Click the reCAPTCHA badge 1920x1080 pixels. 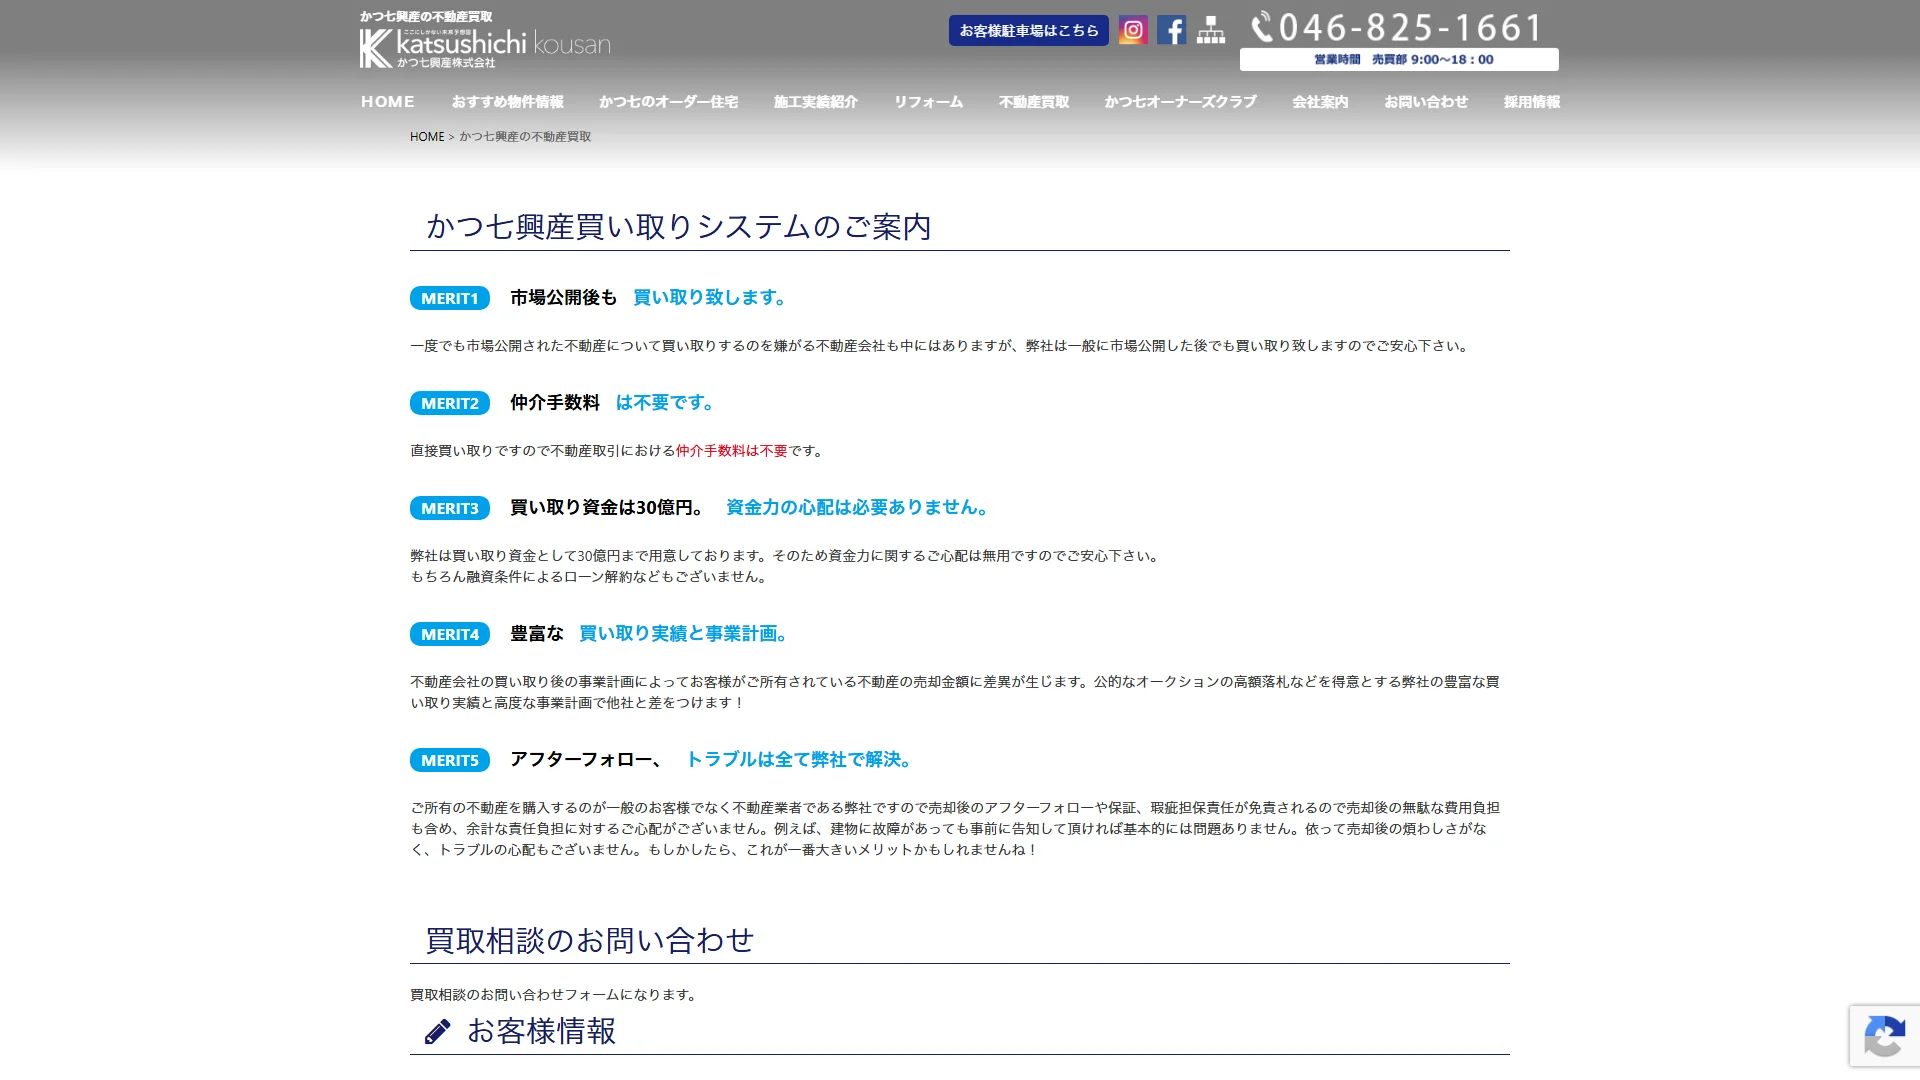[x=1884, y=1038]
